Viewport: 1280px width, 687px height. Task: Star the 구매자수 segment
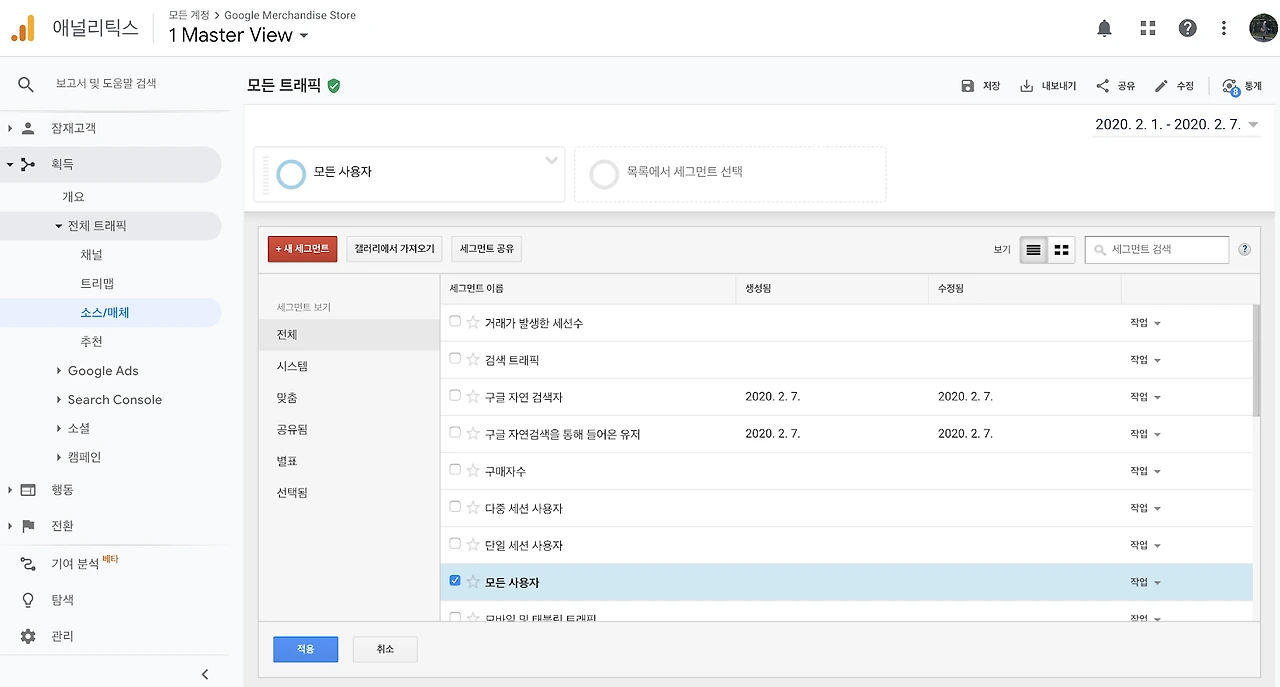473,471
